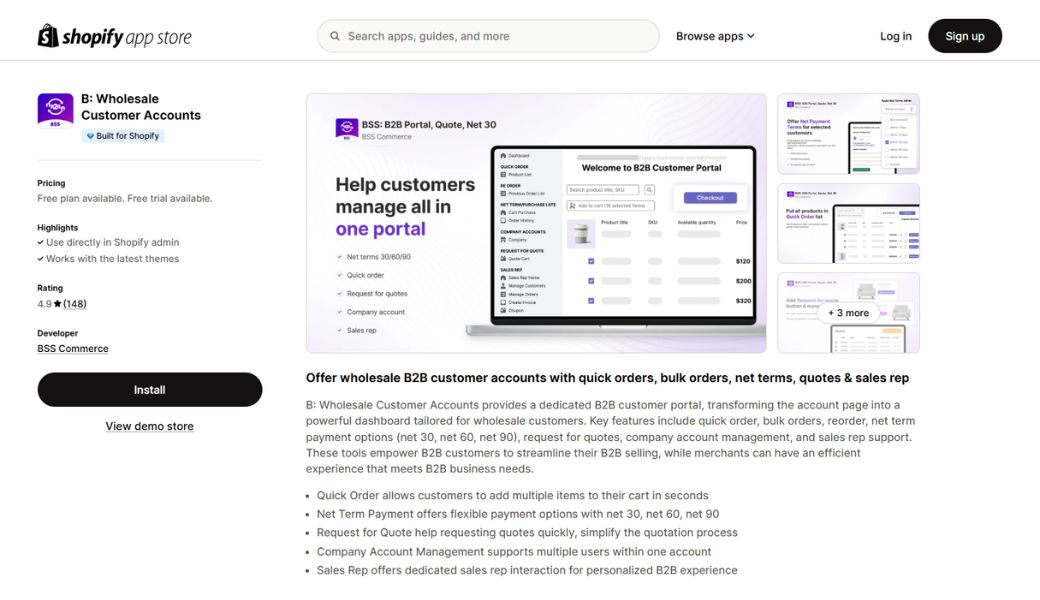Click the bullet 'Net Term Payment offers' line
Image resolution: width=1040 pixels, height=600 pixels.
[517, 514]
